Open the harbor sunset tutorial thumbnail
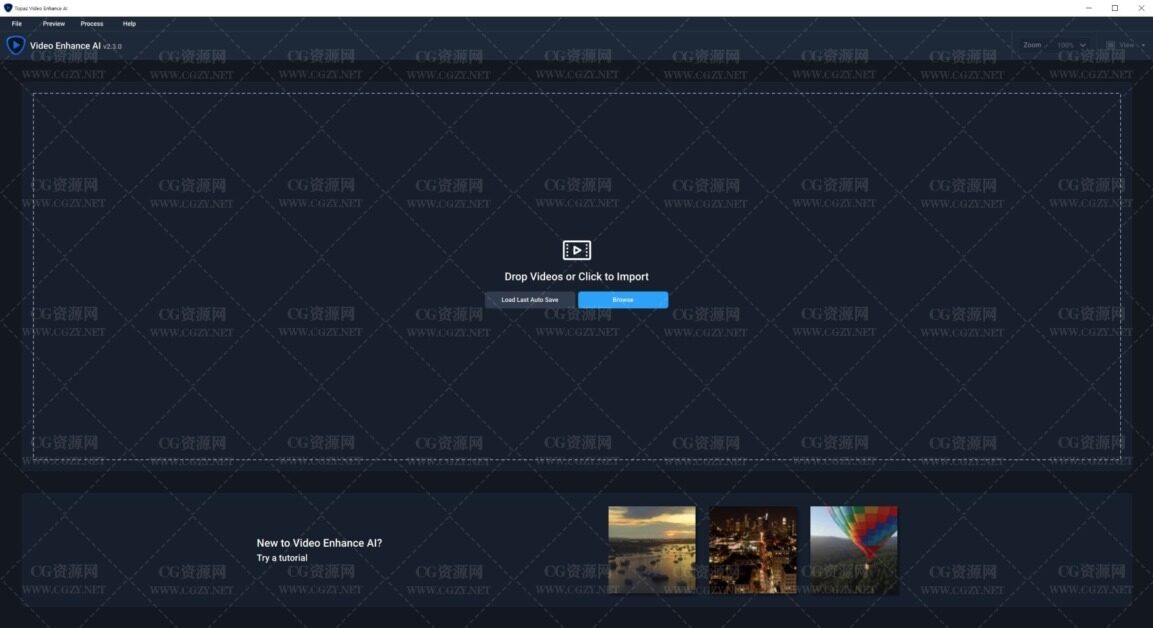The width and height of the screenshot is (1153, 628). pos(652,549)
